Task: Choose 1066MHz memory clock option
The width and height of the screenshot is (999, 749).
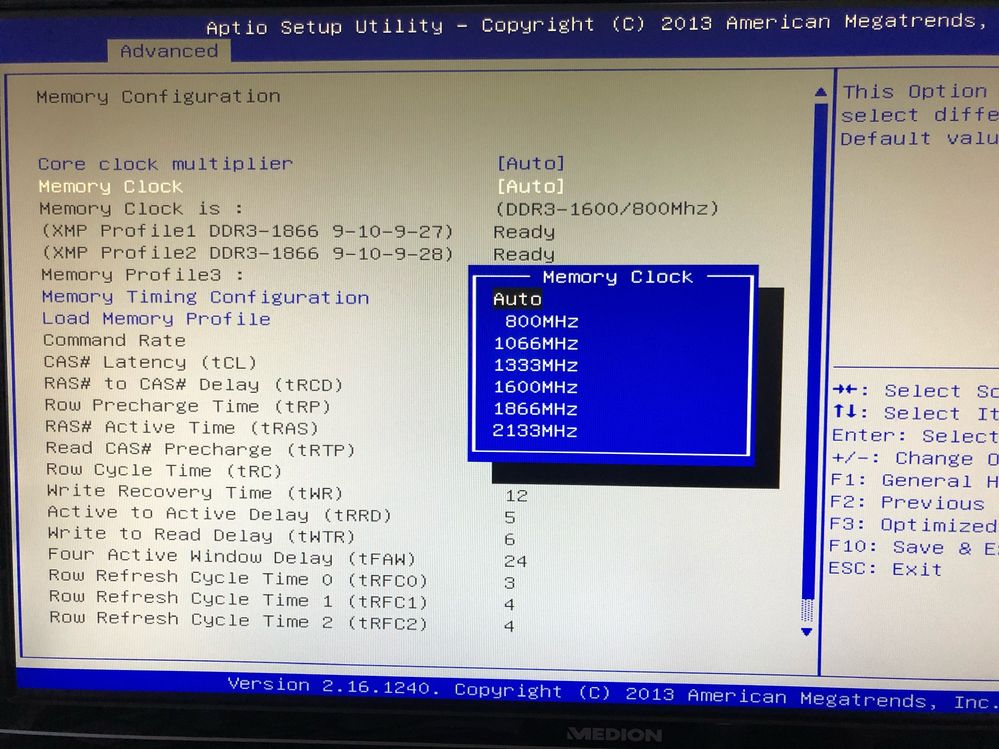Action: pos(536,343)
